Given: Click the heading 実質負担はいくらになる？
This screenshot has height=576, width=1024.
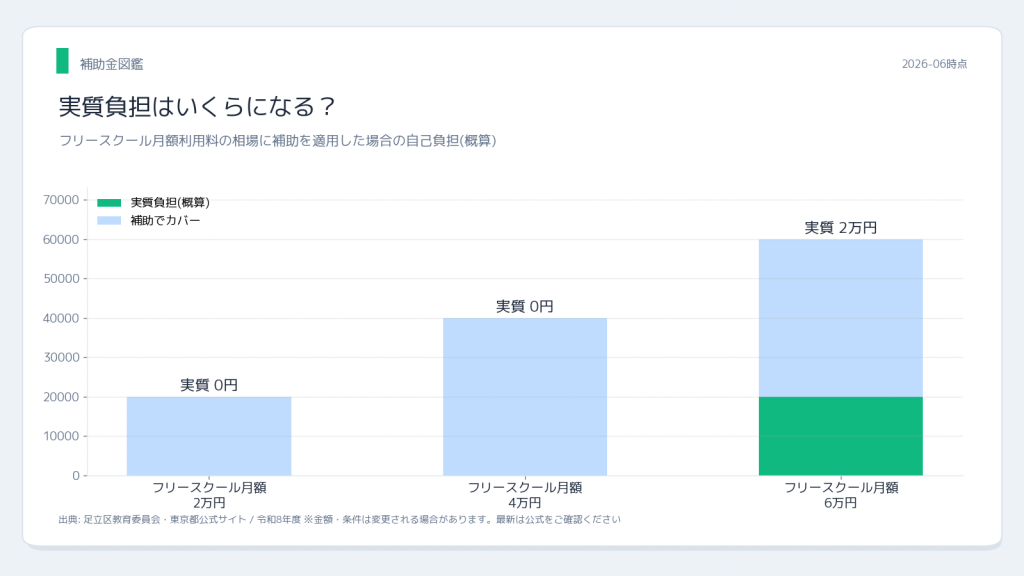Looking at the screenshot, I should (197, 106).
